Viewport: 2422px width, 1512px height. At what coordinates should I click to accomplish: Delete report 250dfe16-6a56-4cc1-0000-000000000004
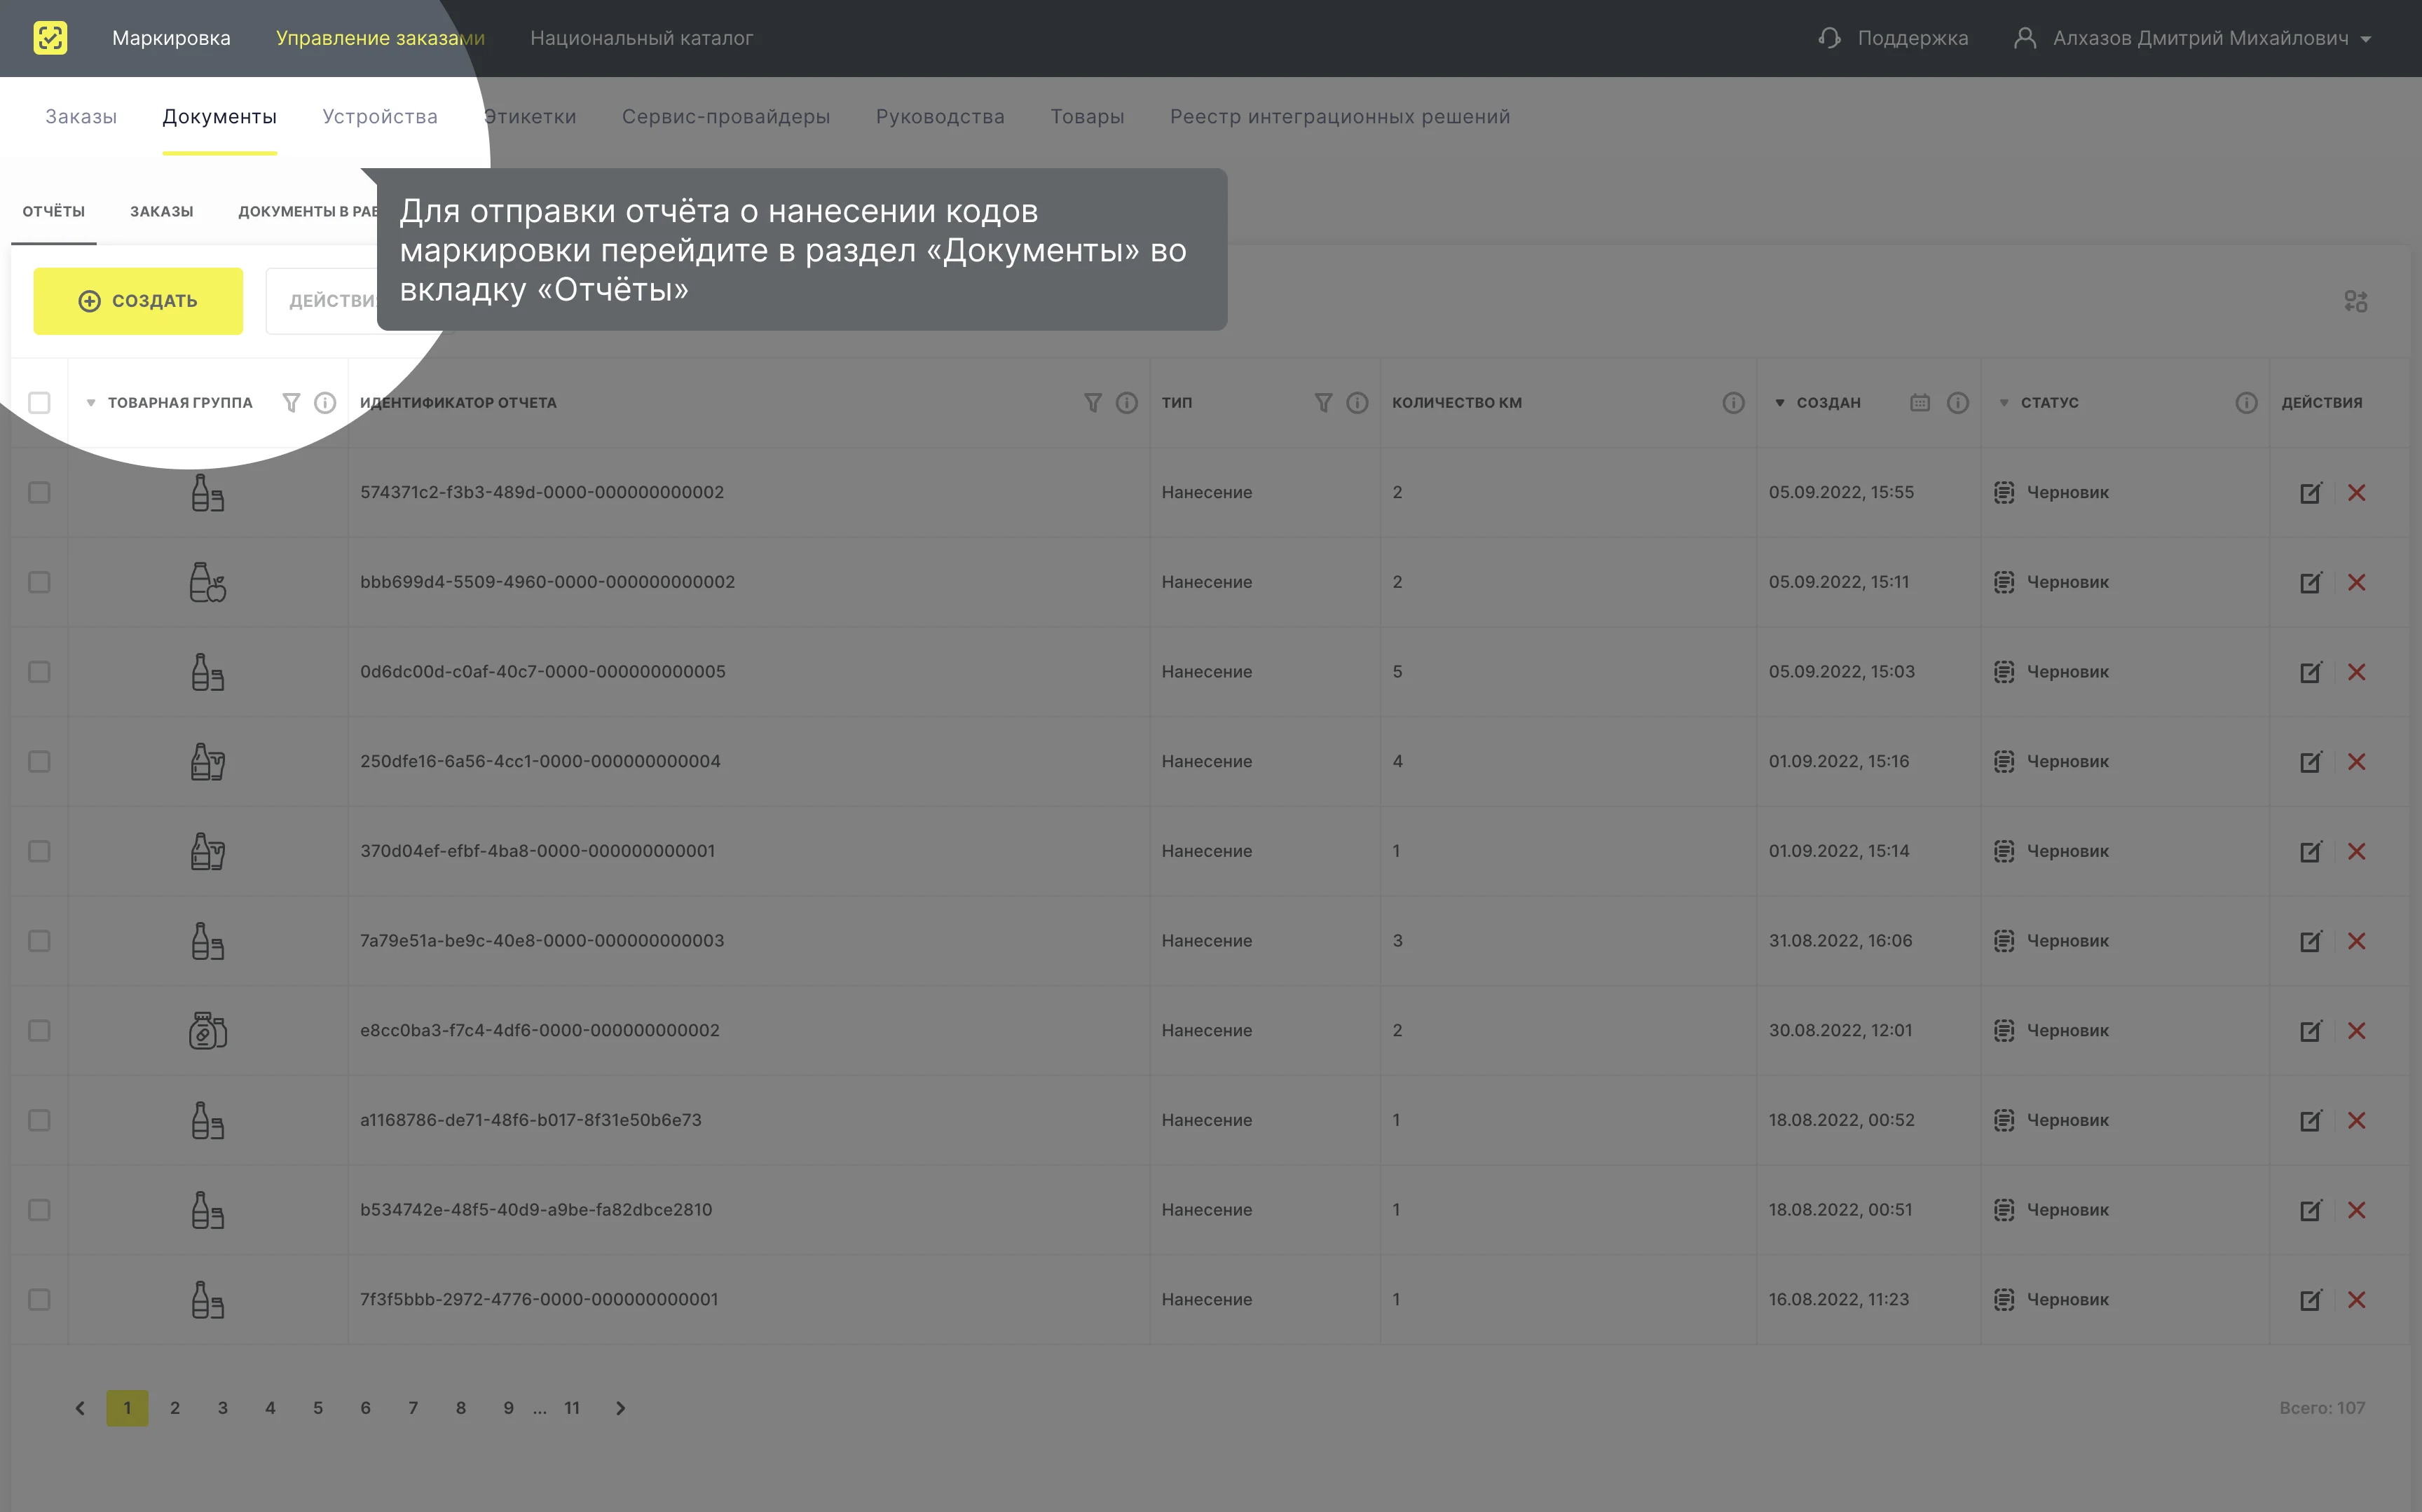point(2357,761)
